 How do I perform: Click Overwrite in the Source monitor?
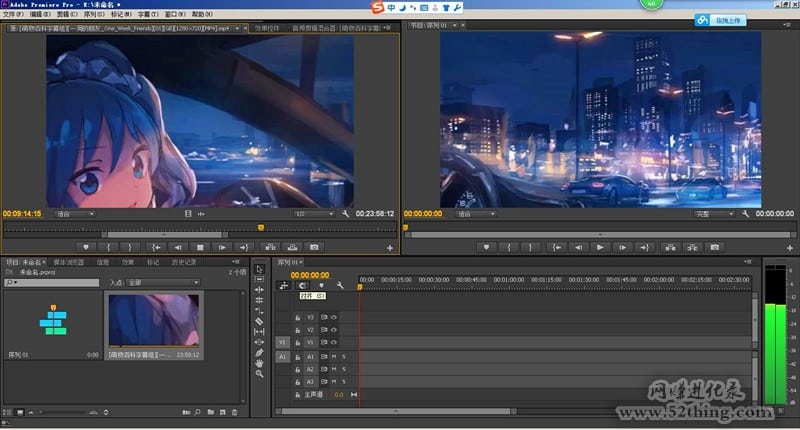coord(292,247)
